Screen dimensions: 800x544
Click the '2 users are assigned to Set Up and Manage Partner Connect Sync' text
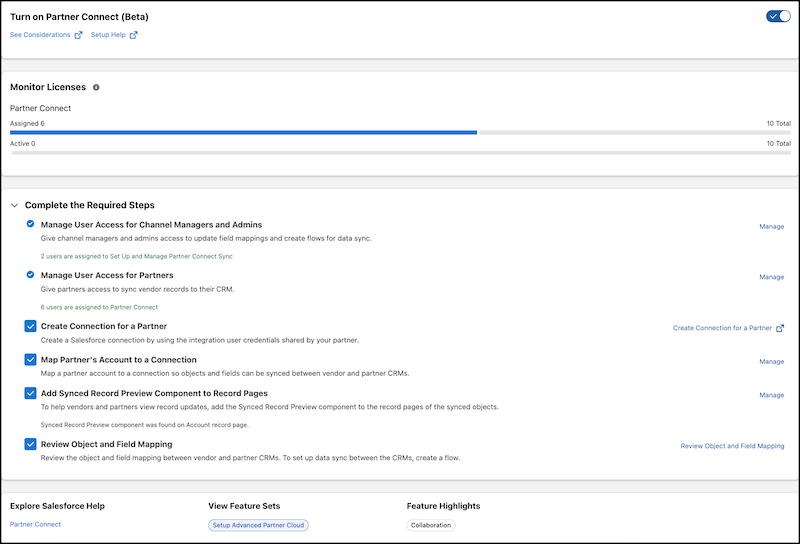pyautogui.click(x=137, y=256)
